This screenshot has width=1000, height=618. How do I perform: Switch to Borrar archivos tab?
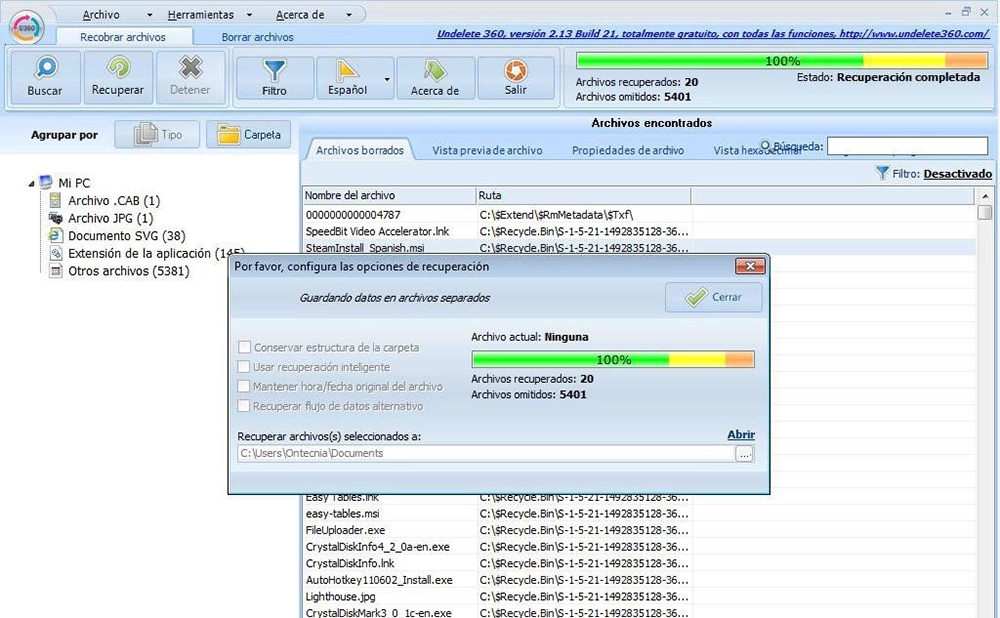257,37
